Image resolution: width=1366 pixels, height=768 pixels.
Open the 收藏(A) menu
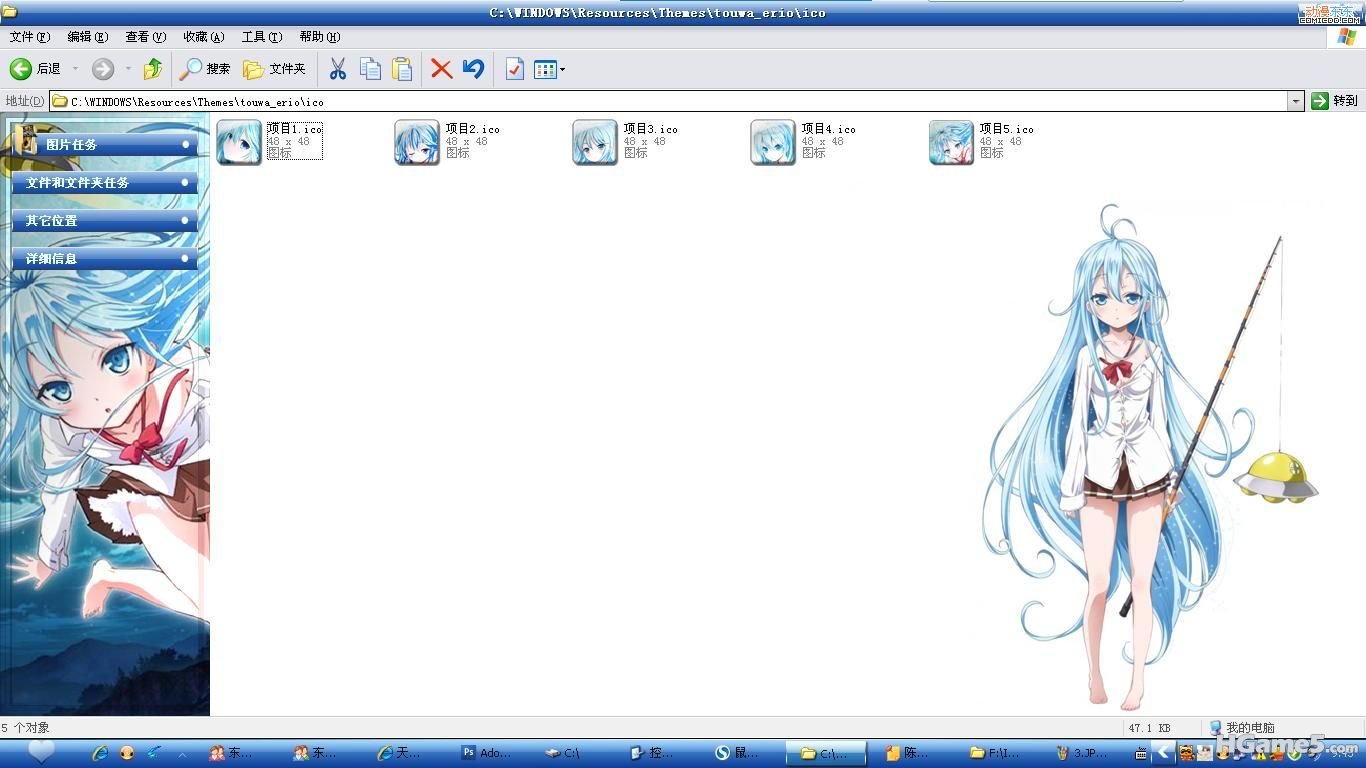click(x=203, y=37)
